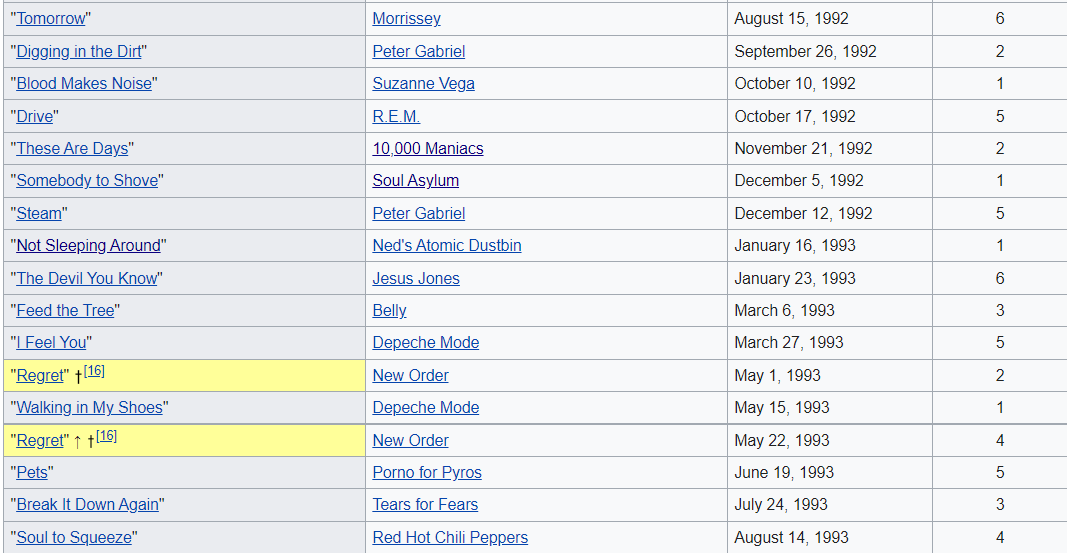
Task: Select weeks value 1 in Blood Makes Noise row
Action: coord(1000,83)
